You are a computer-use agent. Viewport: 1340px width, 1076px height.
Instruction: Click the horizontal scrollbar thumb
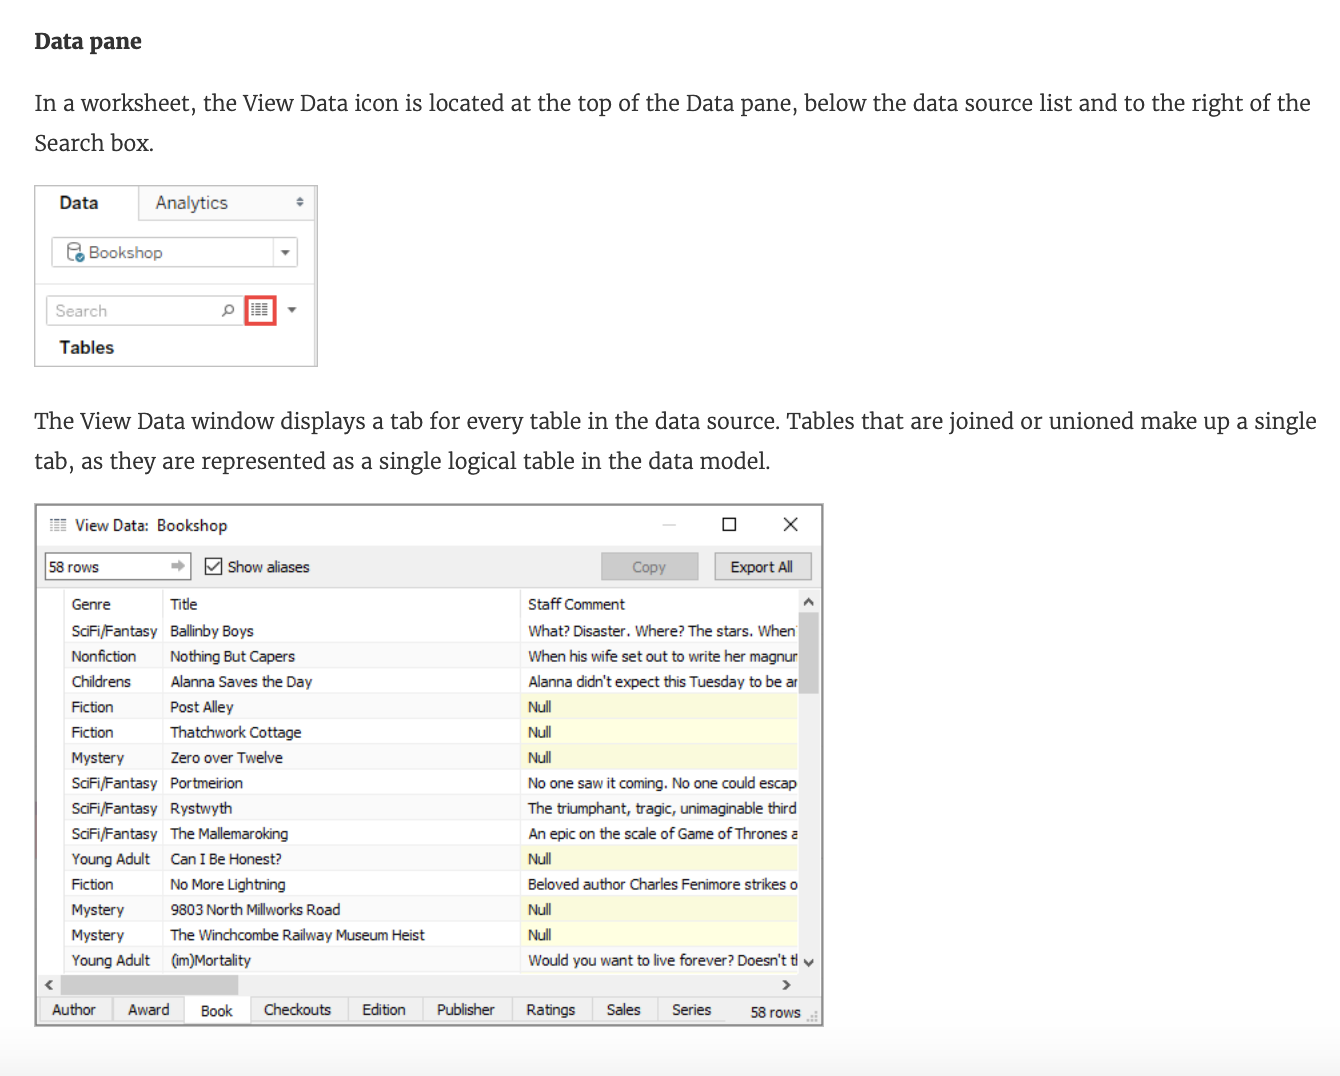tap(140, 985)
